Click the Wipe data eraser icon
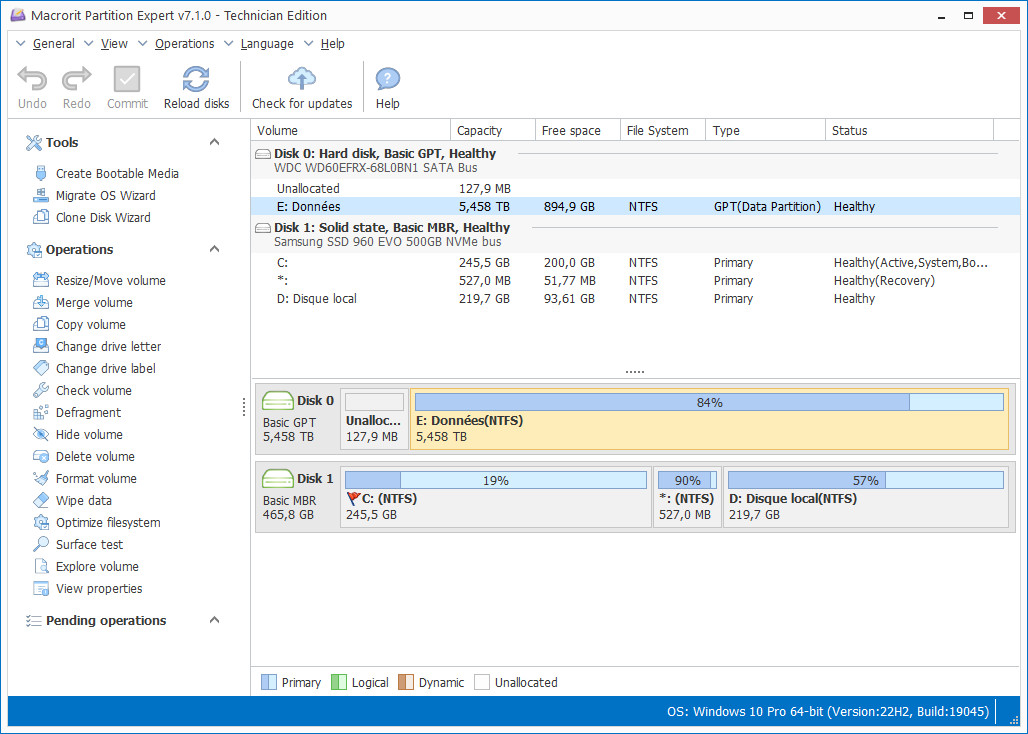This screenshot has width=1028, height=734. pyautogui.click(x=41, y=500)
